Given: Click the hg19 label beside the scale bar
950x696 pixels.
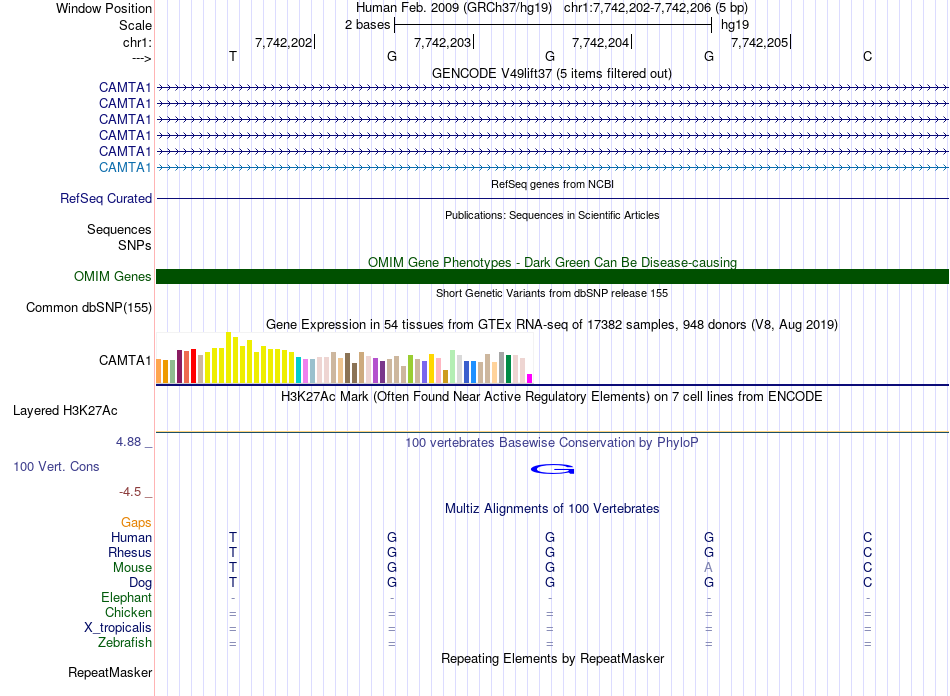Looking at the screenshot, I should tap(735, 25).
